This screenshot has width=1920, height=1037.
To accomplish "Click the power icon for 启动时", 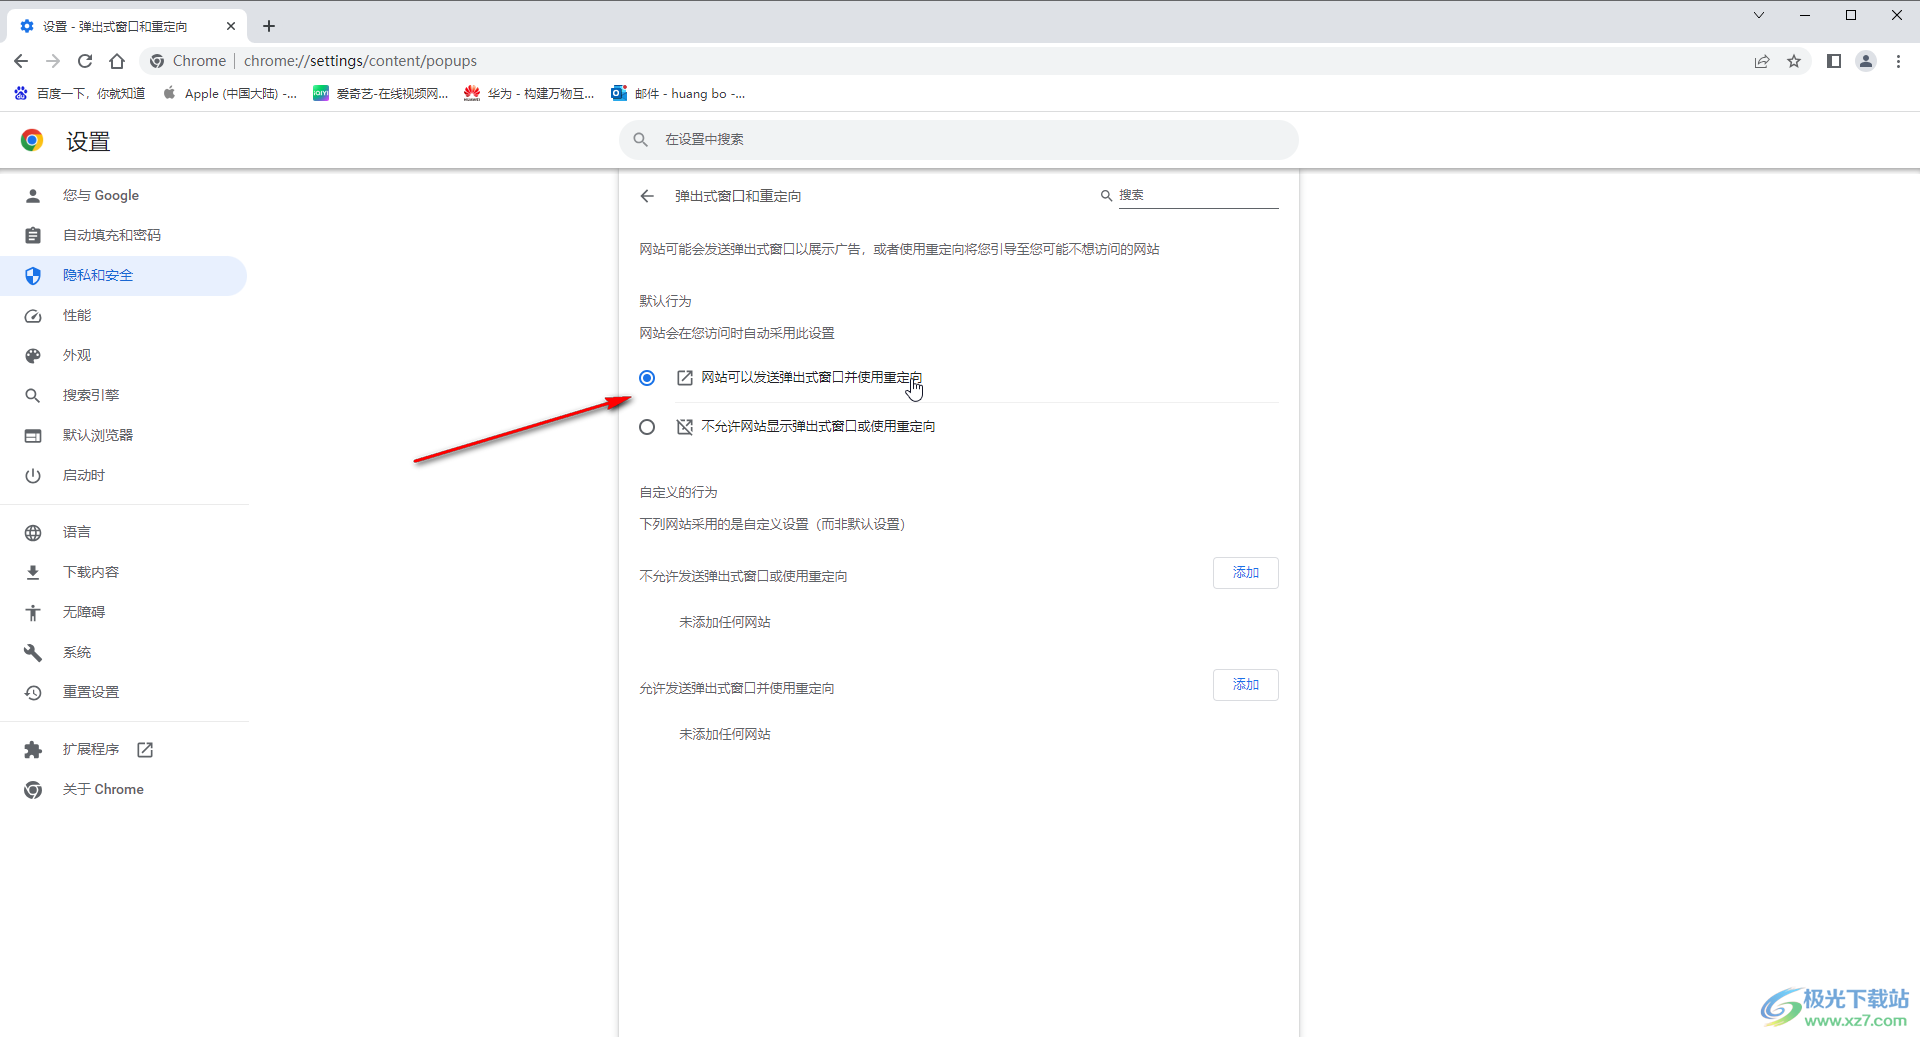I will pyautogui.click(x=33, y=475).
